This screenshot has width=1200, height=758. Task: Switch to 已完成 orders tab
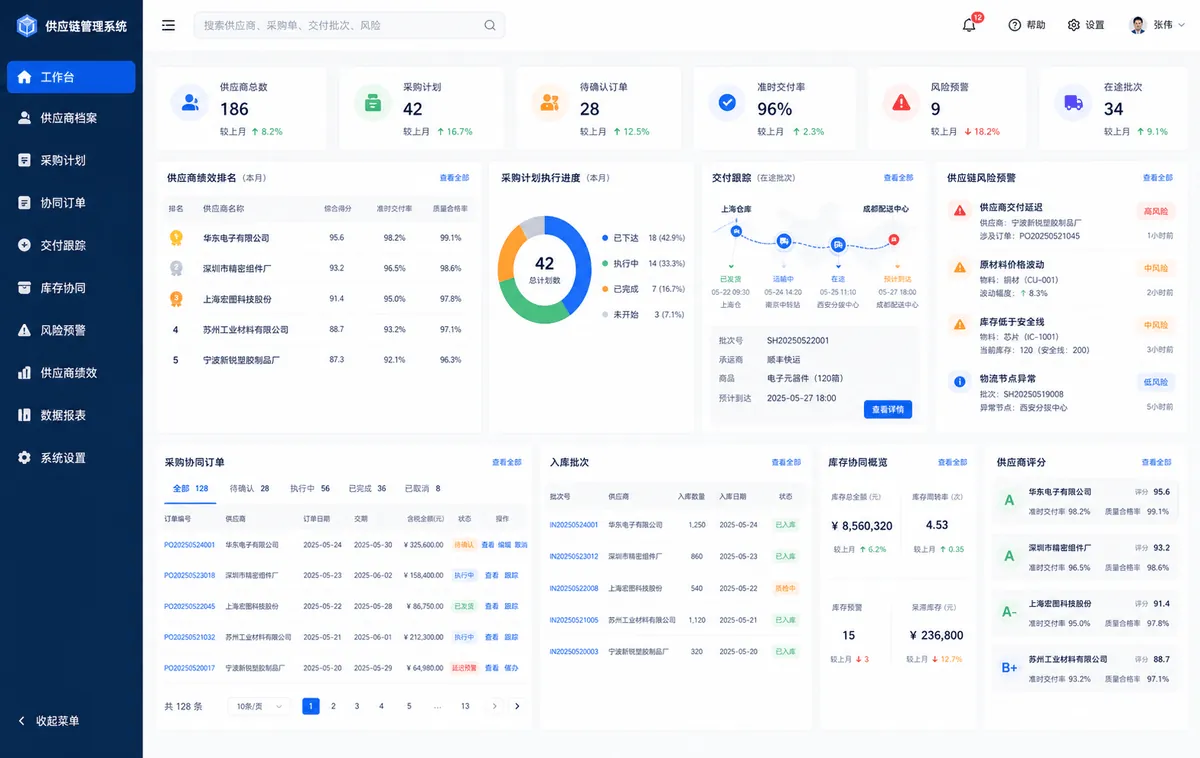pyautogui.click(x=367, y=488)
